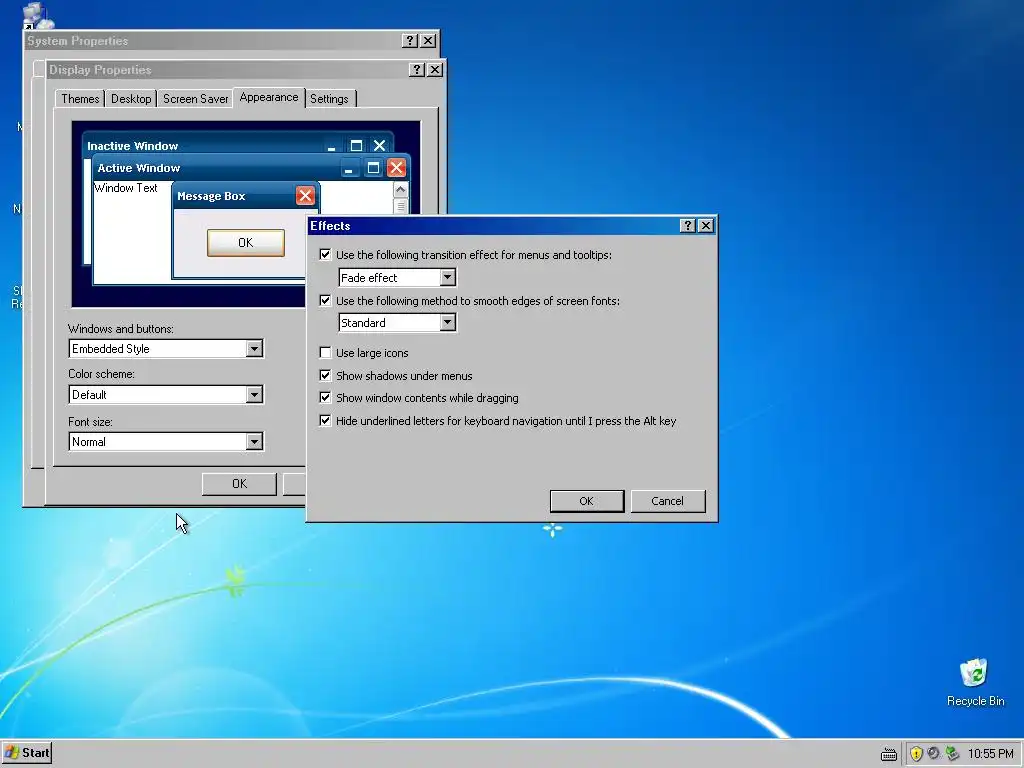Click minimize icon on preview Active Window
This screenshot has height=768, width=1024.
pos(349,168)
